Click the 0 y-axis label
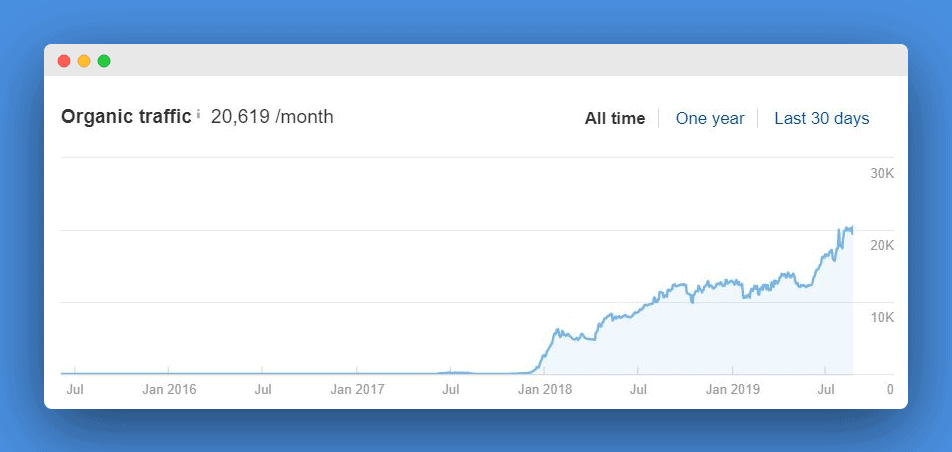 tap(889, 389)
